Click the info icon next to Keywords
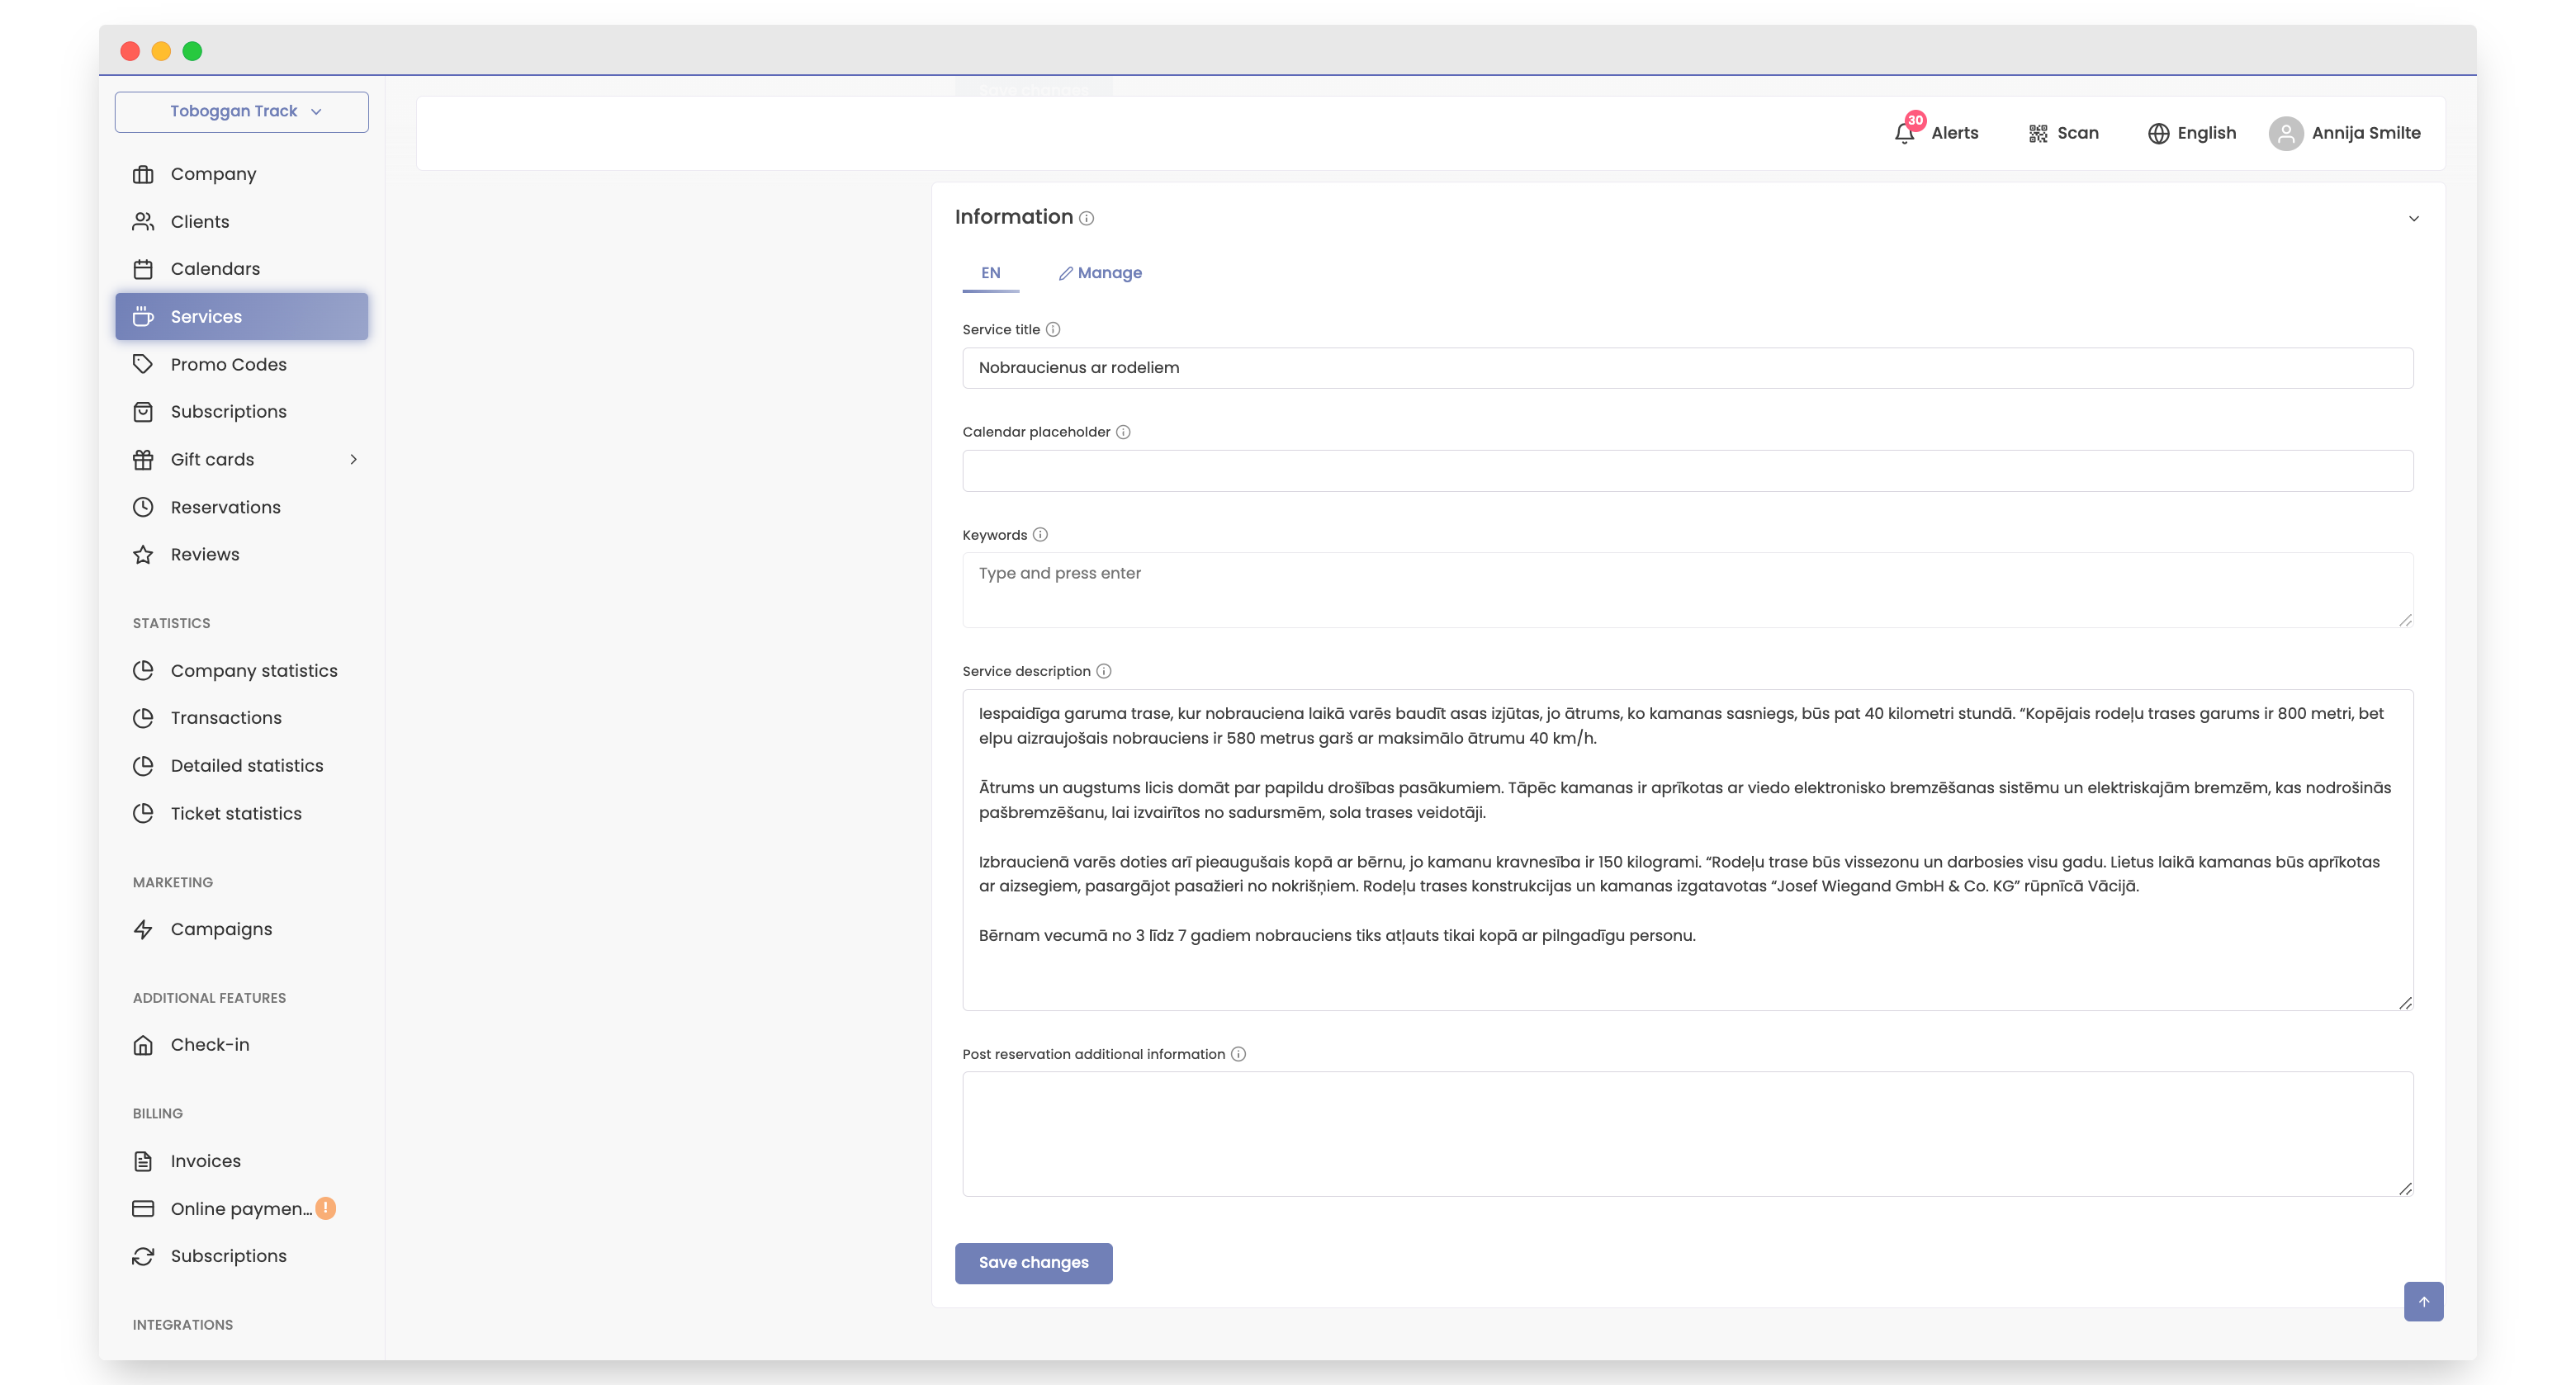Screen dimensions: 2576x1385 (x=1040, y=534)
